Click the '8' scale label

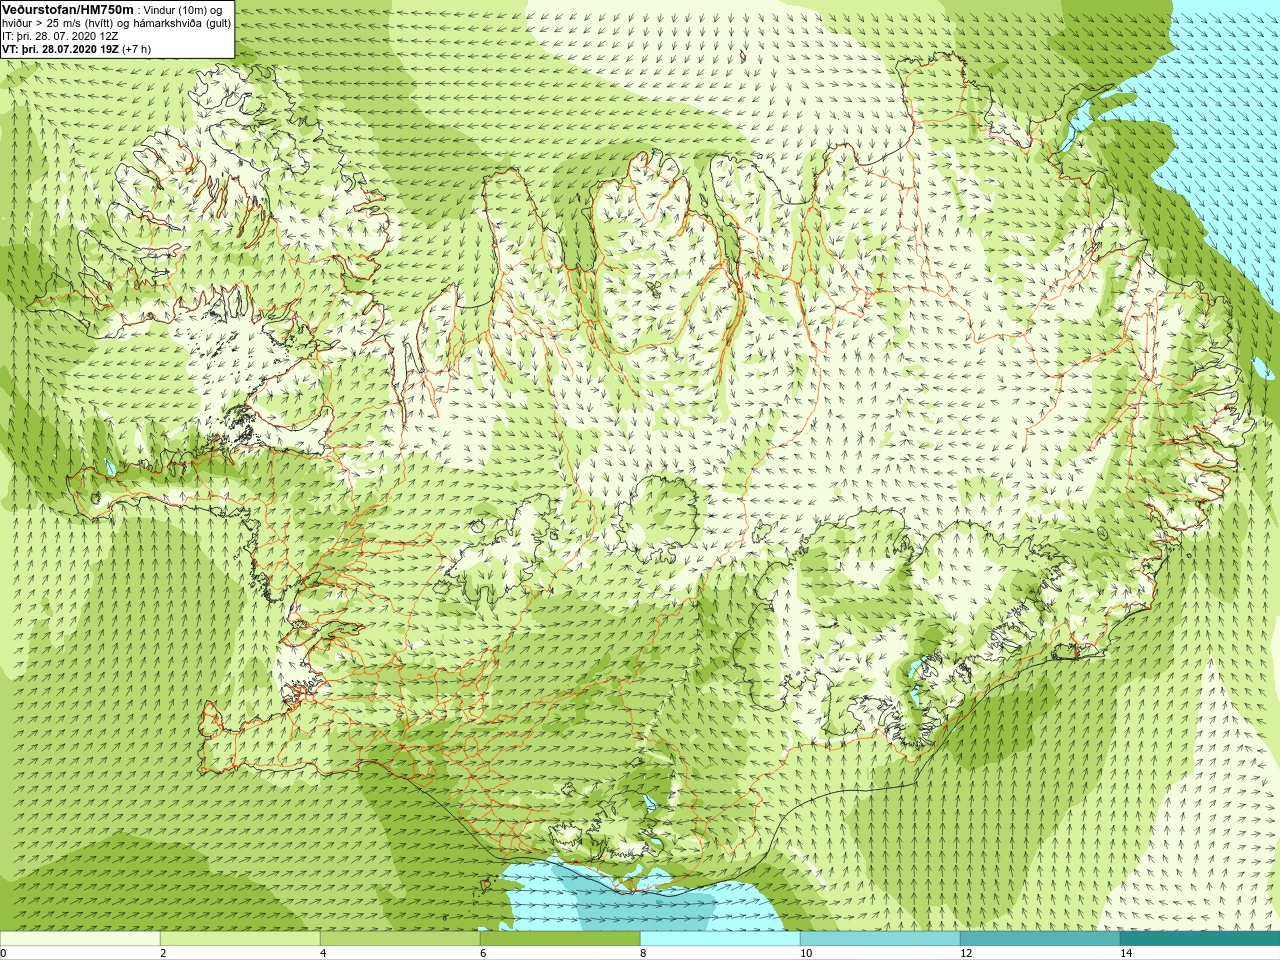tap(643, 953)
